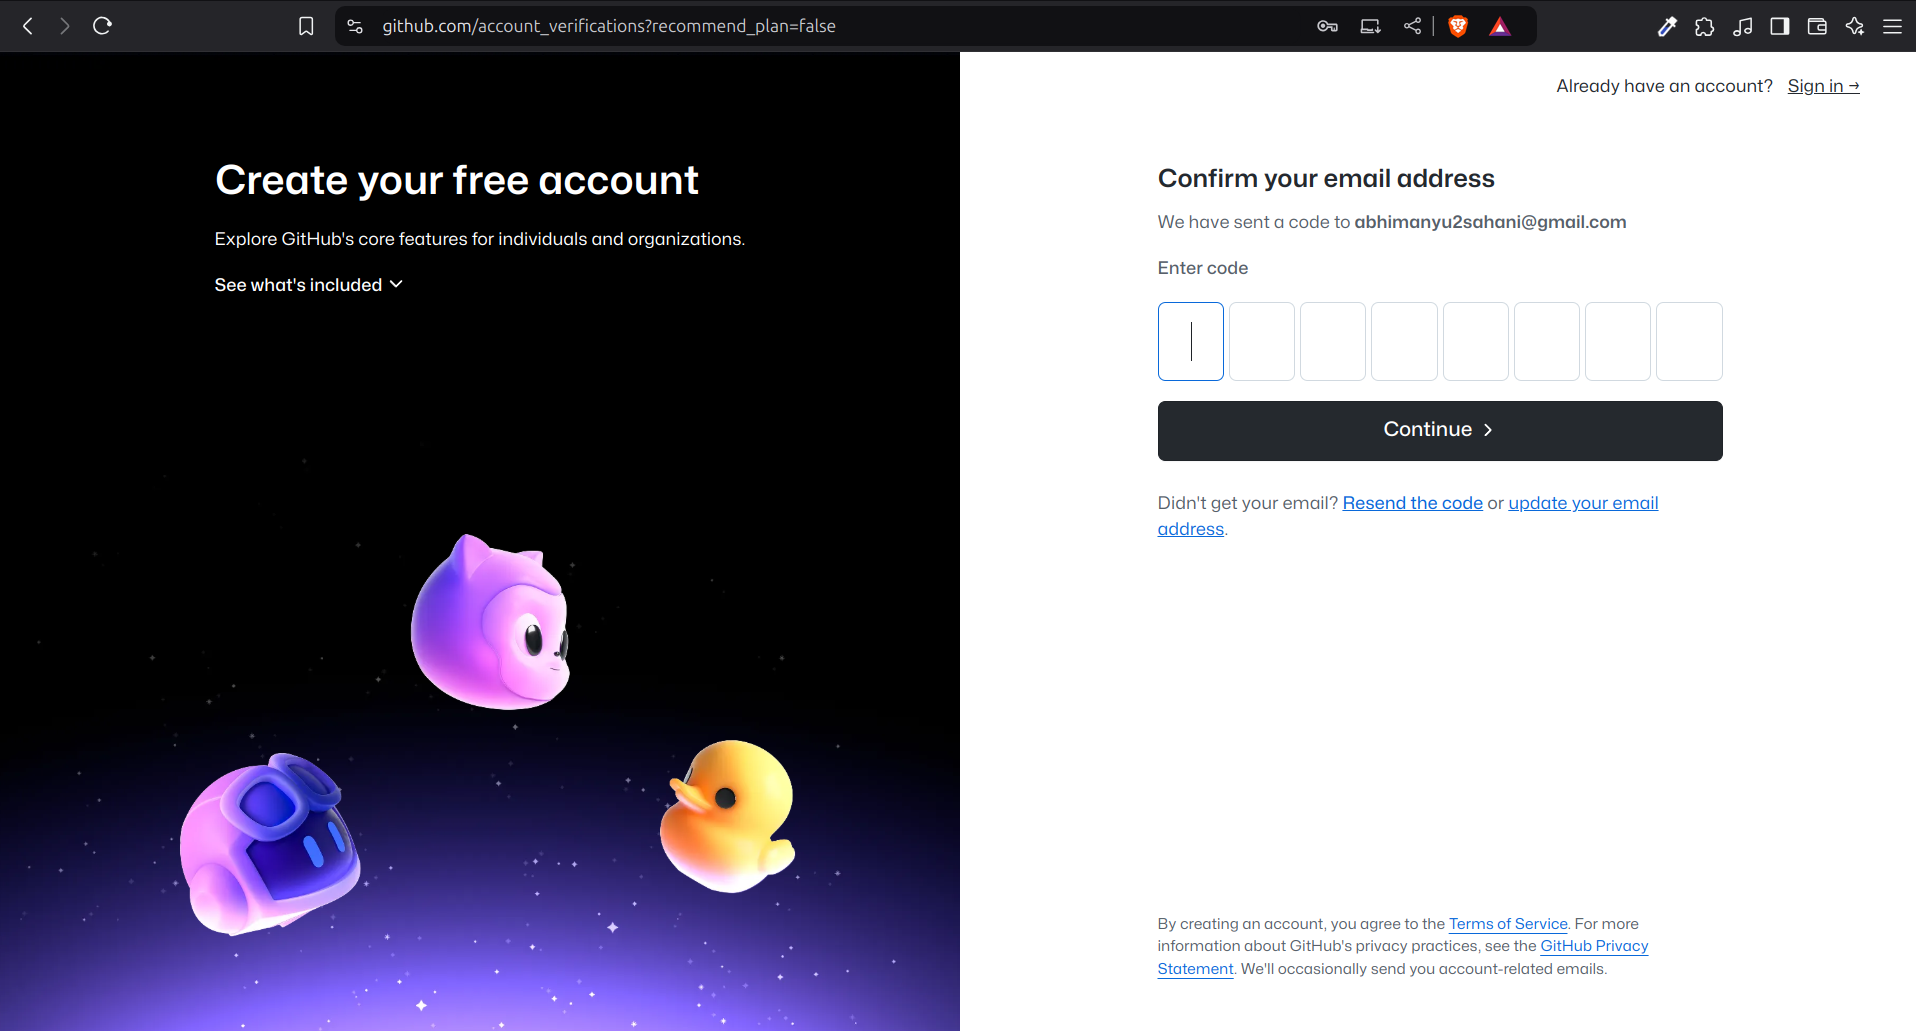Open Brave Rewards triangle icon
Screen dimensions: 1916x1031
(1499, 26)
